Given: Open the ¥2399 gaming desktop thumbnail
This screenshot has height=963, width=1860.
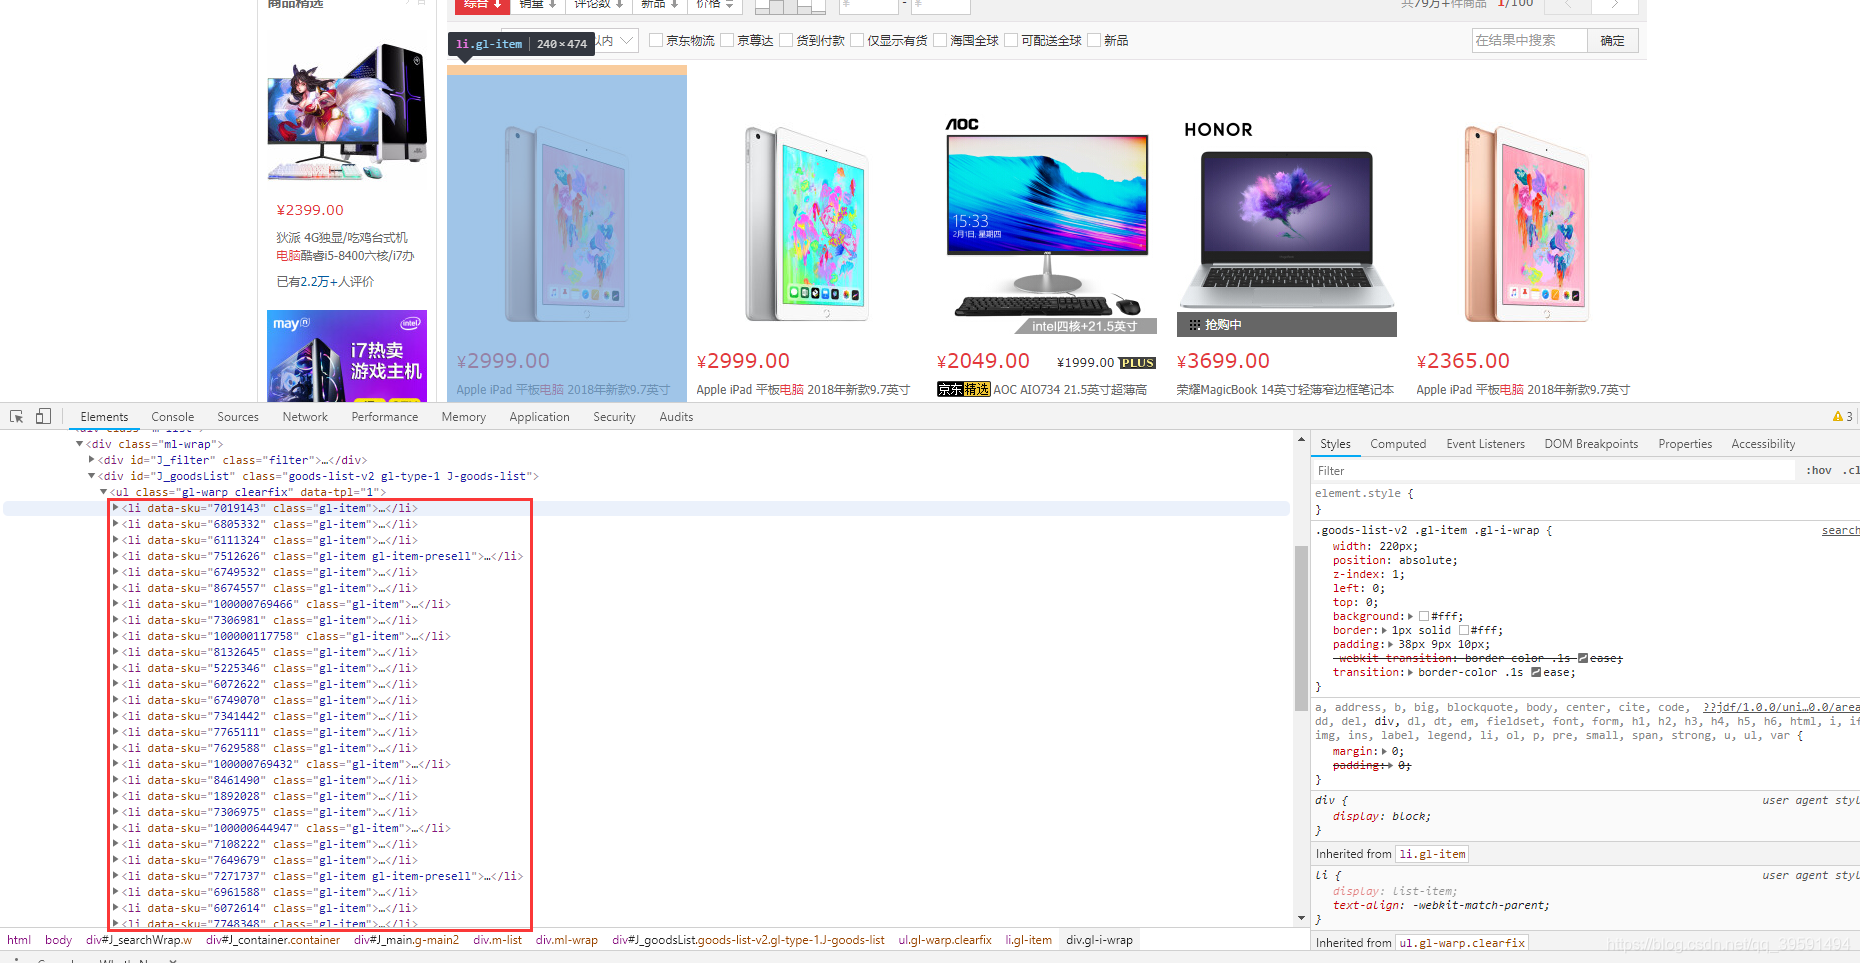Looking at the screenshot, I should click(x=347, y=112).
